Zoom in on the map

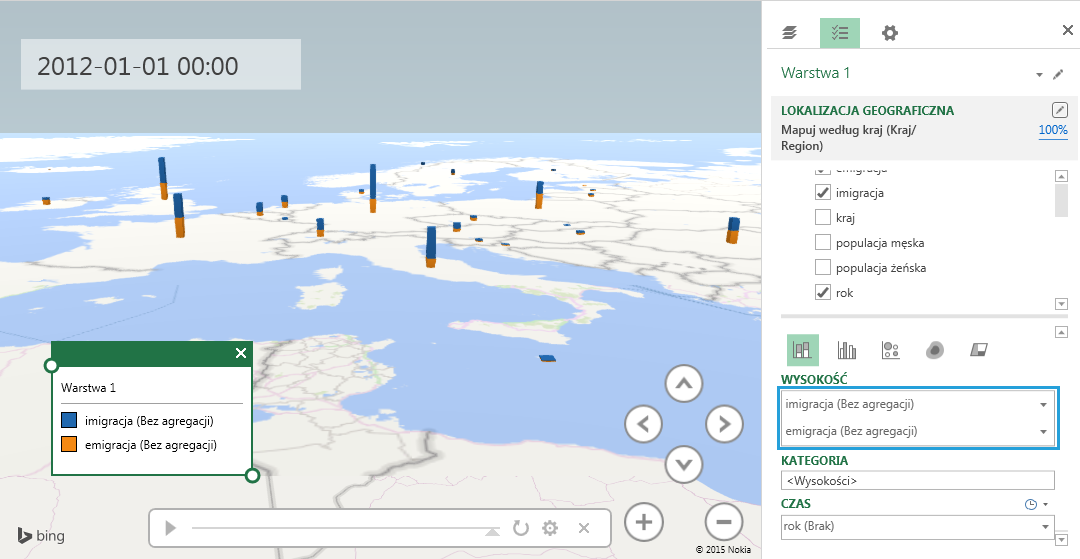coord(644,521)
